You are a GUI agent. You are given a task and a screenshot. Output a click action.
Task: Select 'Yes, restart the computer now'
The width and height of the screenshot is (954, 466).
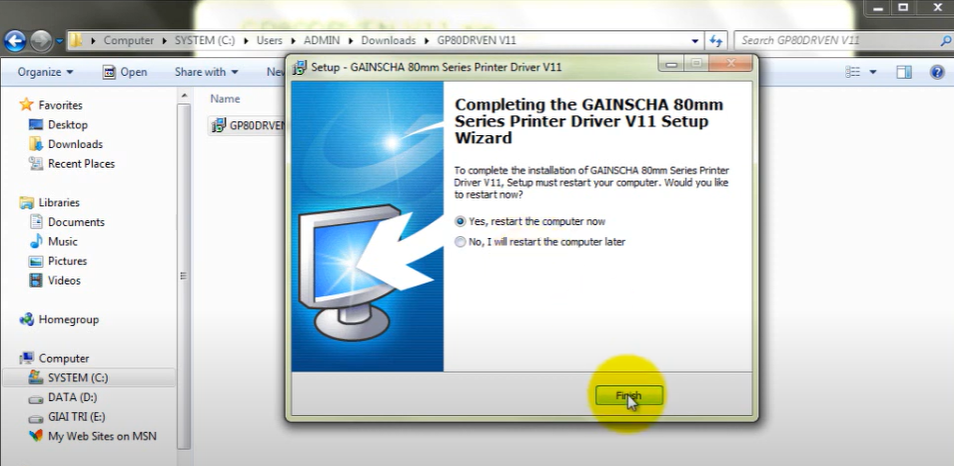(531, 221)
